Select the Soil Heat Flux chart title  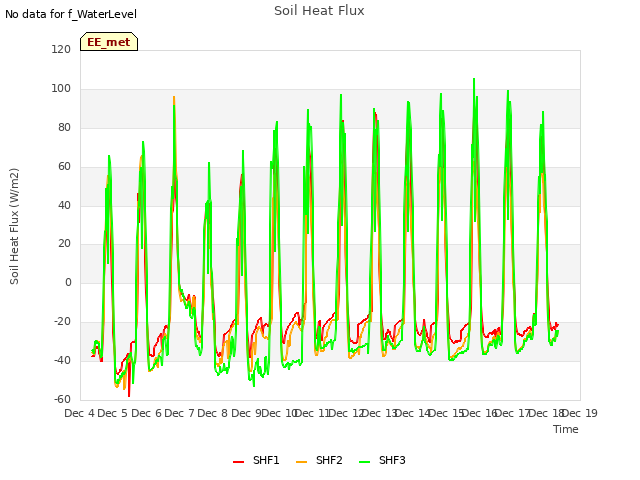(319, 11)
